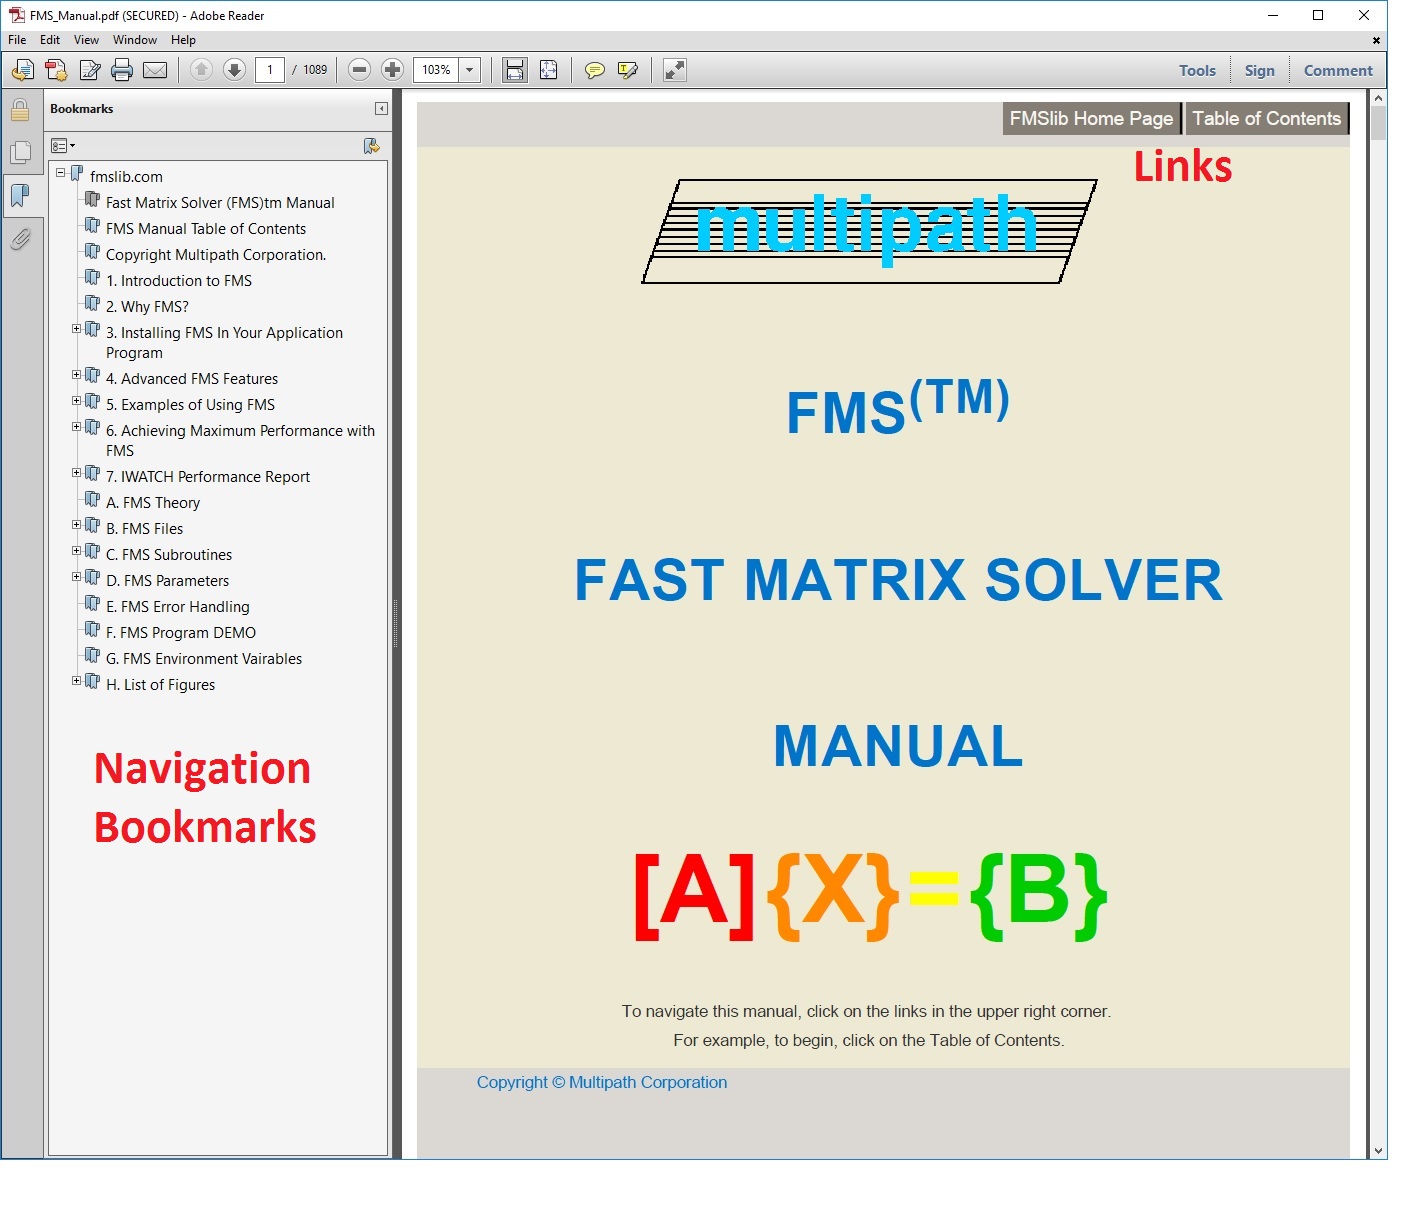1402x1228 pixels.
Task: Show page thumbnails panel icon
Action: (x=20, y=153)
